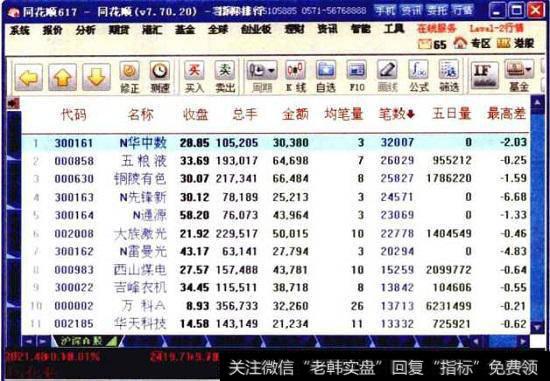Sort by the 金额 column header
This screenshot has width=550, height=381.
tap(295, 114)
